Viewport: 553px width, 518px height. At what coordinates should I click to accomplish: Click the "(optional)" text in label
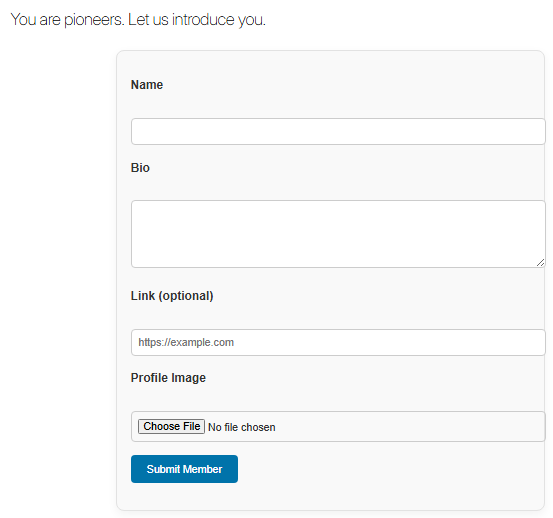pyautogui.click(x=186, y=296)
